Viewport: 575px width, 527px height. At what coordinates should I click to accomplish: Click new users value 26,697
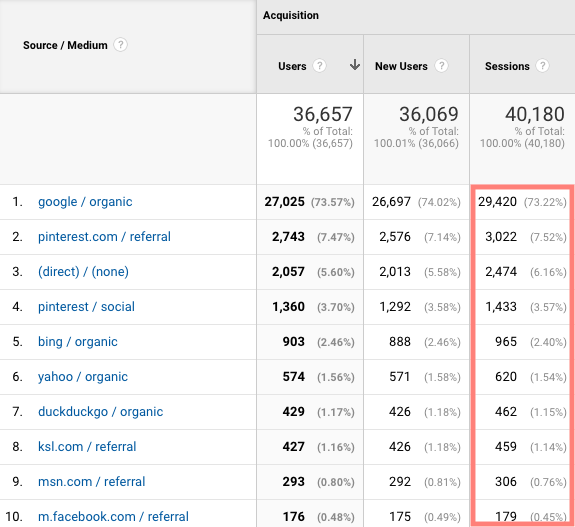[391, 202]
